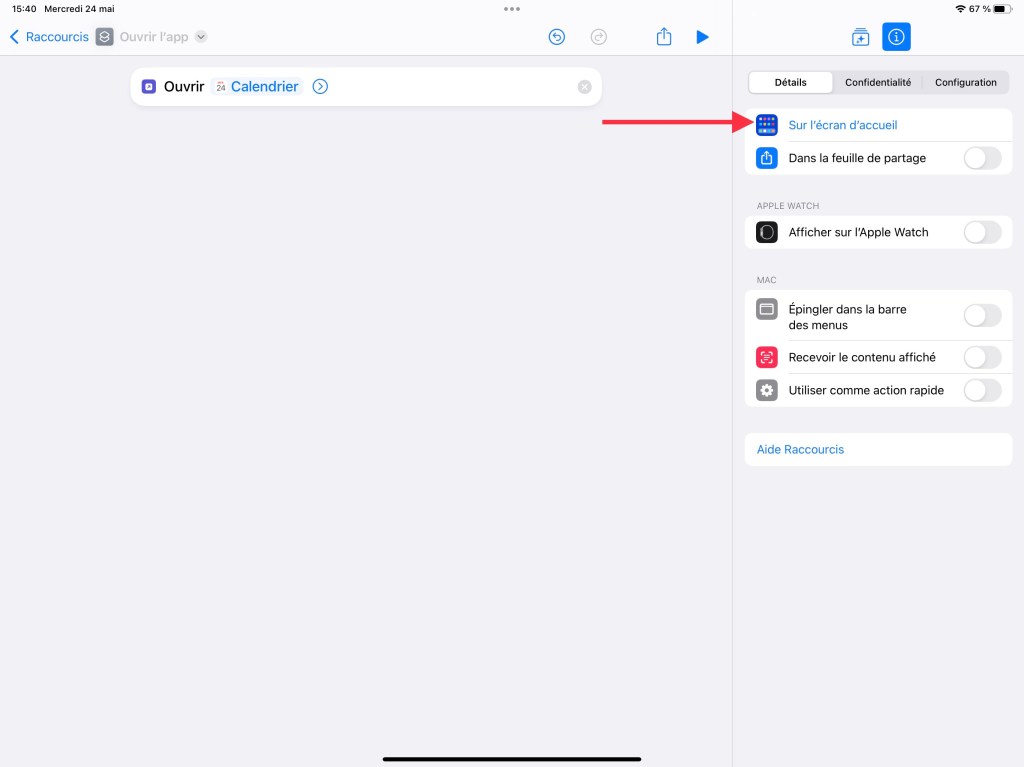1024x767 pixels.
Task: Expand Ouvrir action options arrow
Action: click(320, 87)
